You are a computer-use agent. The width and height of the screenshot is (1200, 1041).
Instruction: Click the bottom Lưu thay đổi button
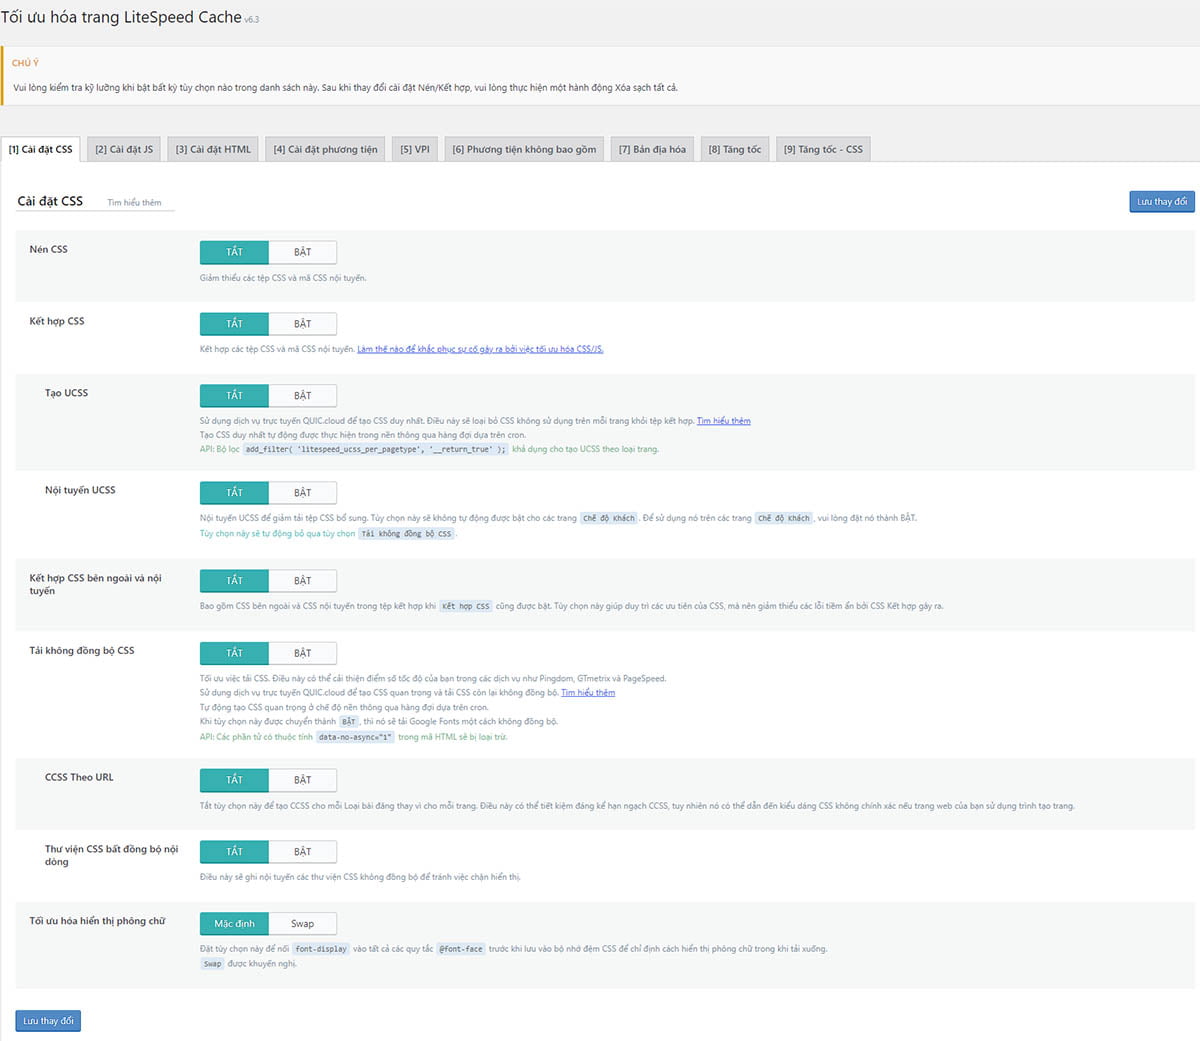click(48, 1021)
